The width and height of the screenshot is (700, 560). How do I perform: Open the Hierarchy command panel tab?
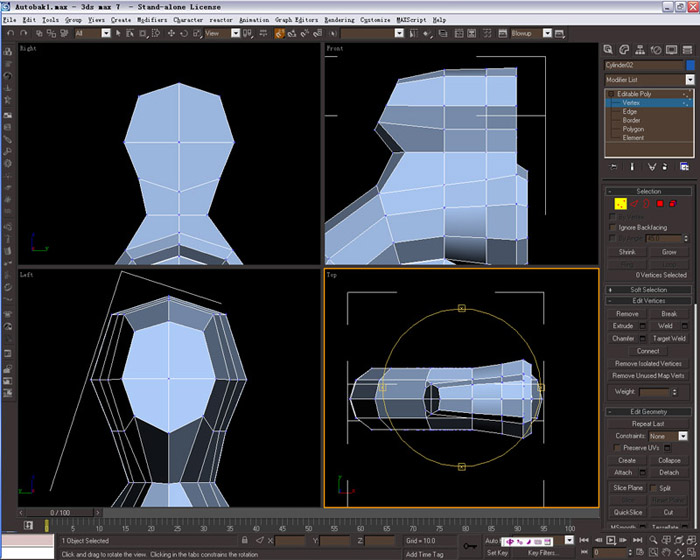coord(640,50)
